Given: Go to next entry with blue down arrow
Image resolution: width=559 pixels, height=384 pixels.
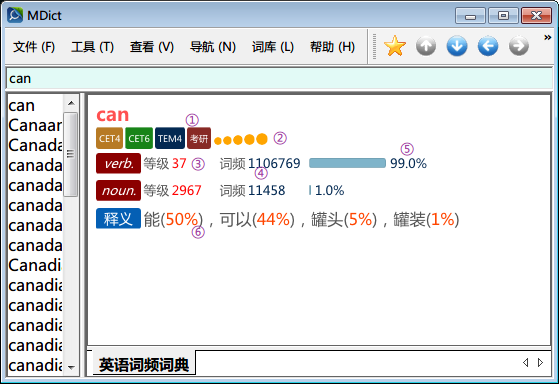Looking at the screenshot, I should (457, 46).
